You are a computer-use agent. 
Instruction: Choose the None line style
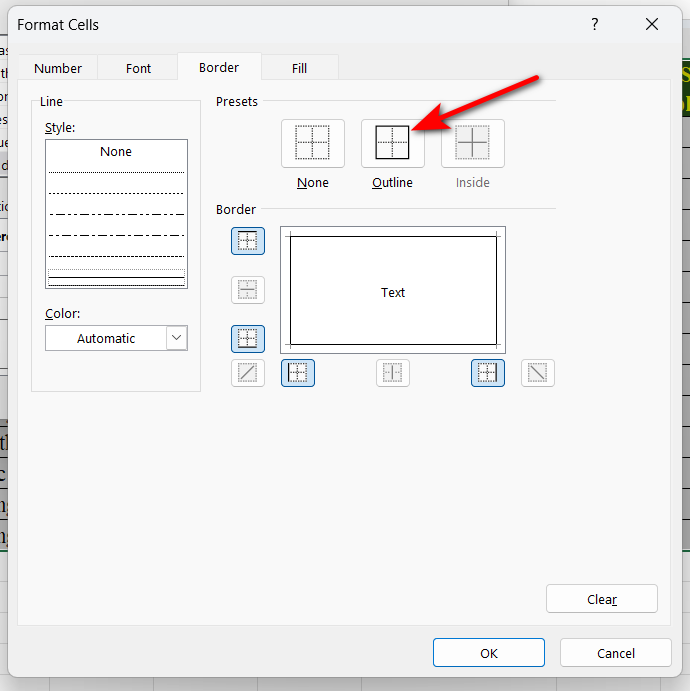(x=116, y=152)
